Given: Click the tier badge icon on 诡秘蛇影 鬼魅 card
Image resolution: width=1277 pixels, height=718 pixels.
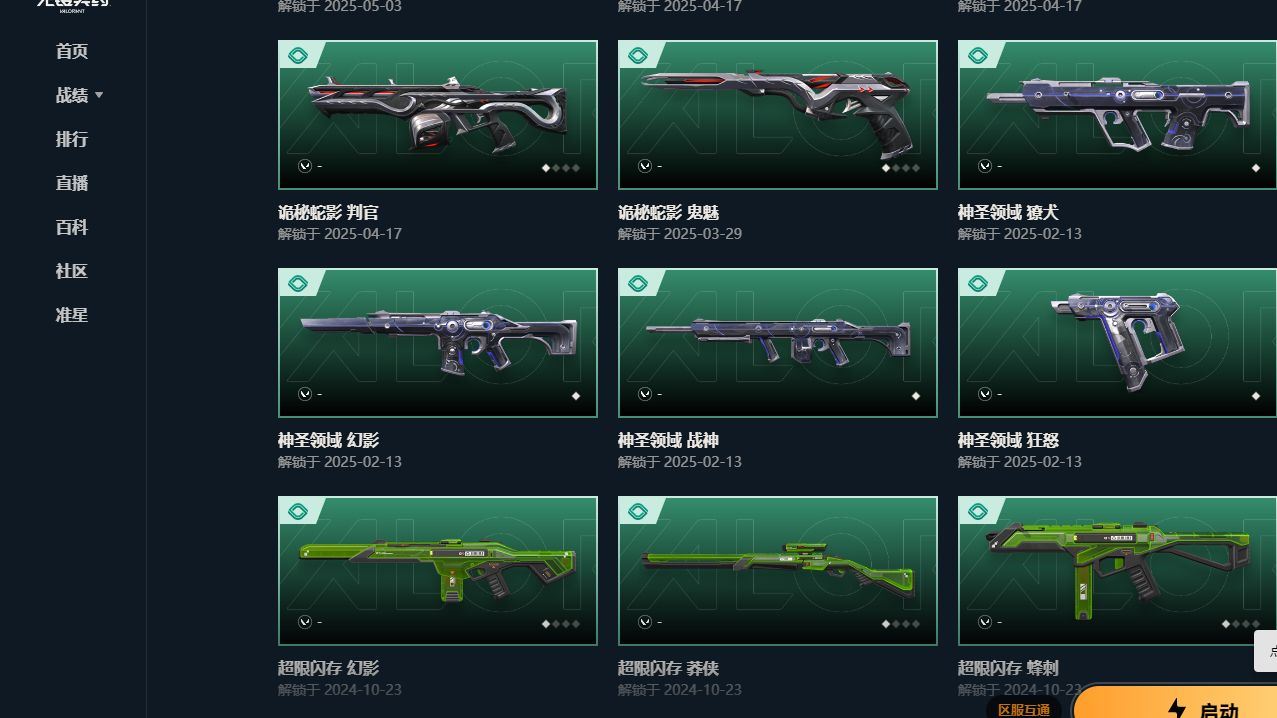Looking at the screenshot, I should 637,56.
